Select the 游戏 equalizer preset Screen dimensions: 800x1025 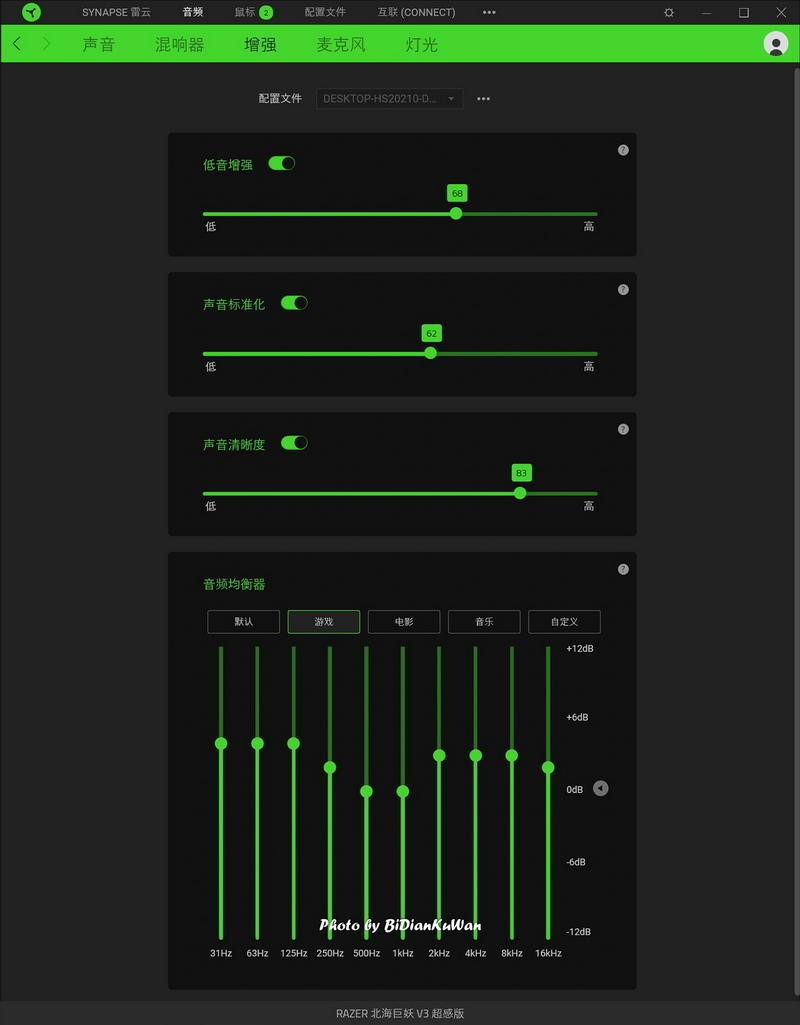[324, 622]
